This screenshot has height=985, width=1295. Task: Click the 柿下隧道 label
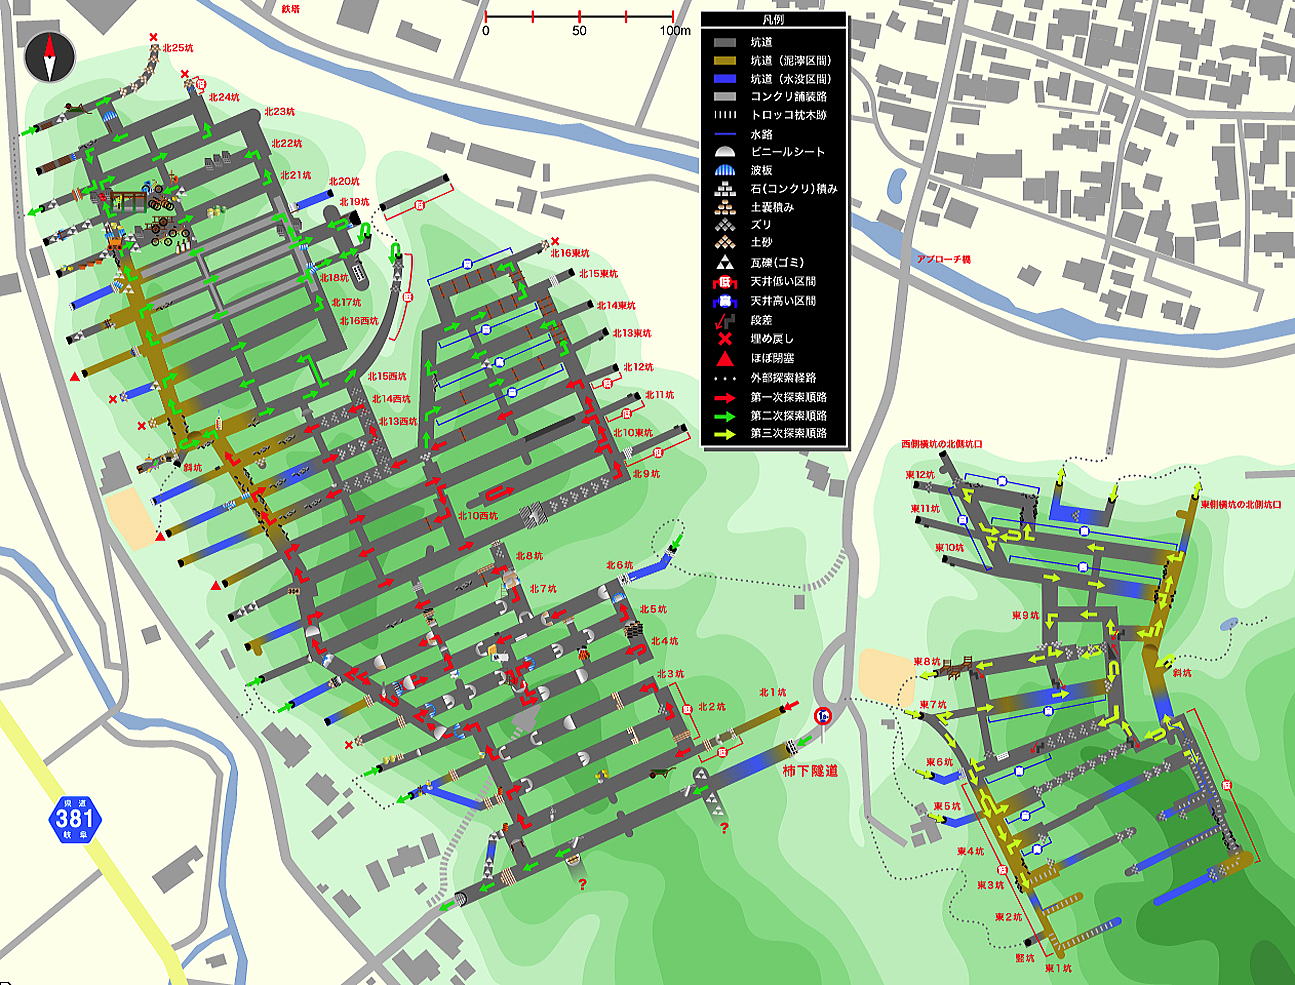pos(809,771)
